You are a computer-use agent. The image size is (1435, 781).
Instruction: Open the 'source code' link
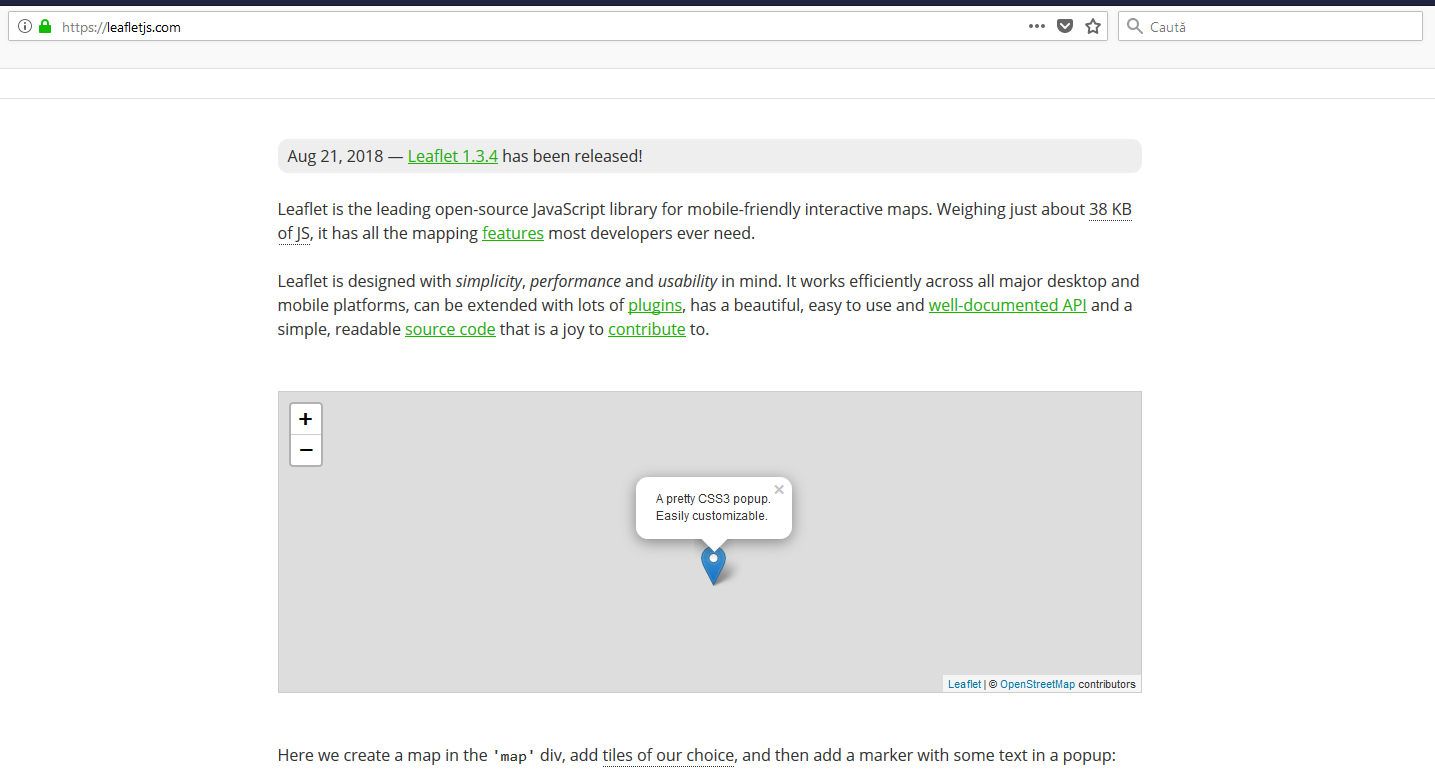(449, 328)
